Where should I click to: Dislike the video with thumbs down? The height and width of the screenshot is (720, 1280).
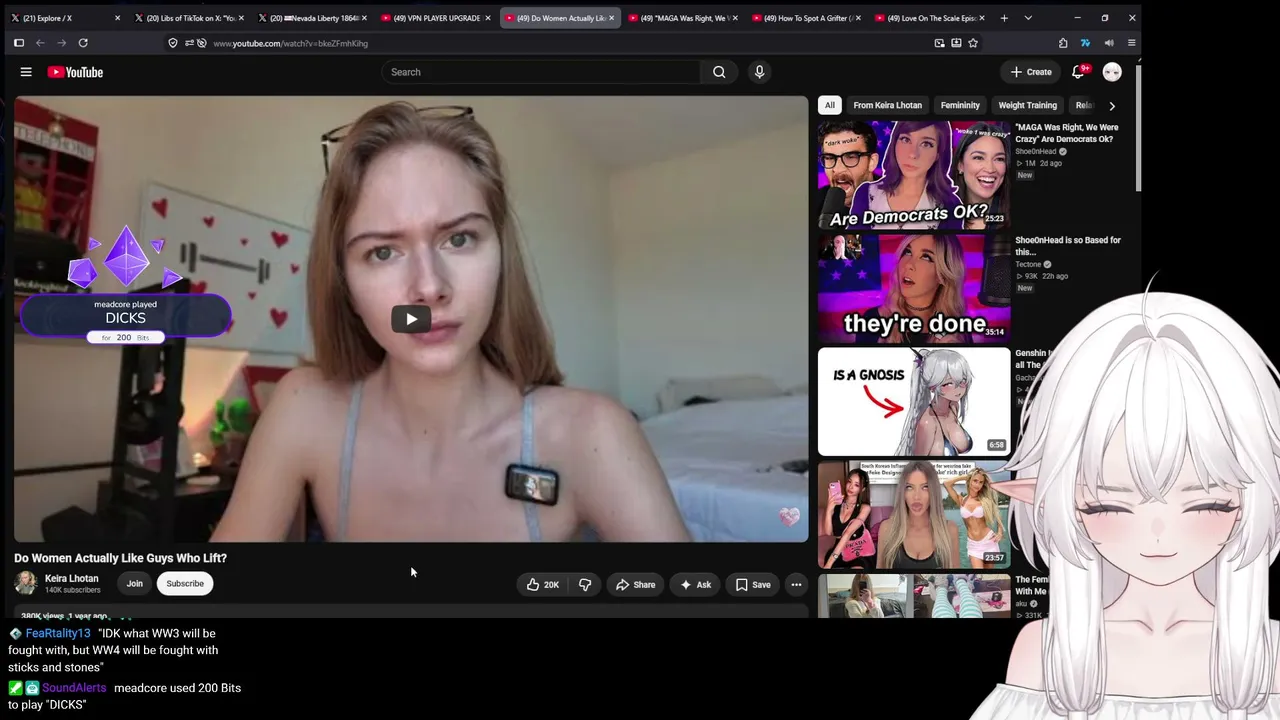tap(585, 585)
